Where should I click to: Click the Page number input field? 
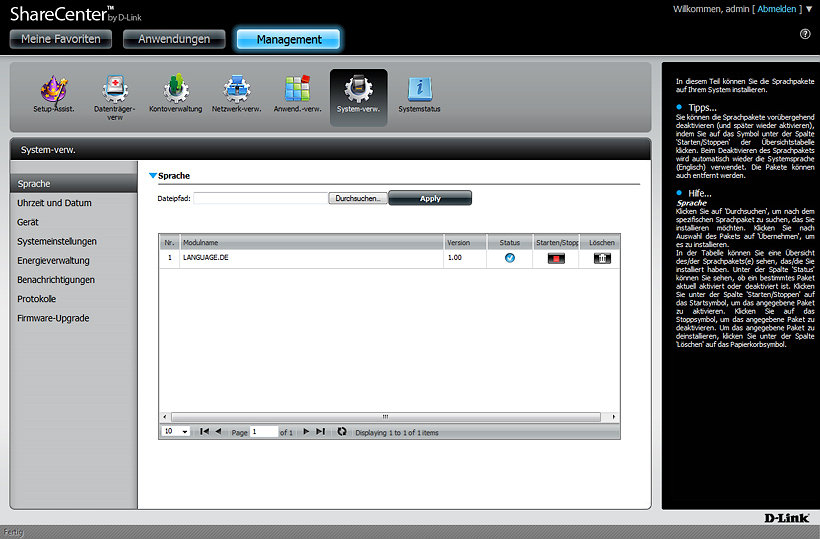coord(264,431)
